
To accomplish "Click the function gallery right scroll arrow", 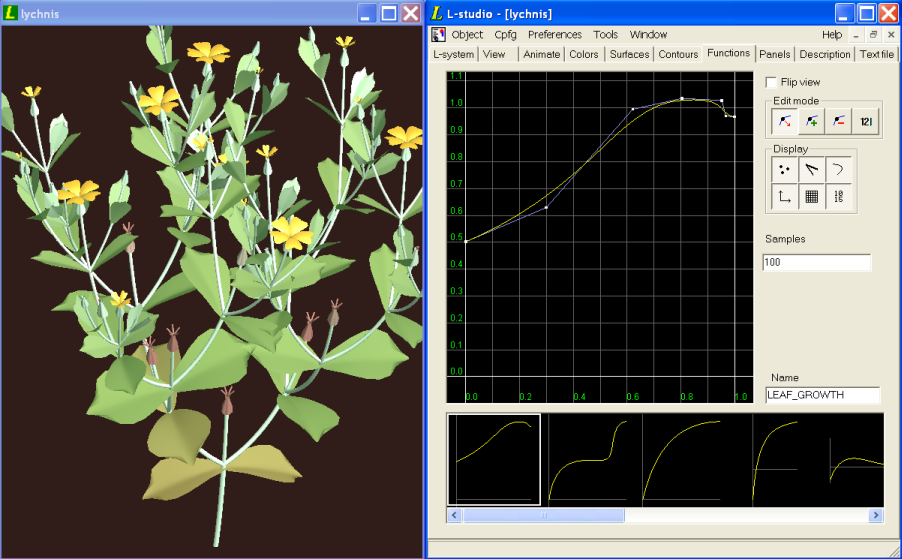I will click(x=876, y=515).
